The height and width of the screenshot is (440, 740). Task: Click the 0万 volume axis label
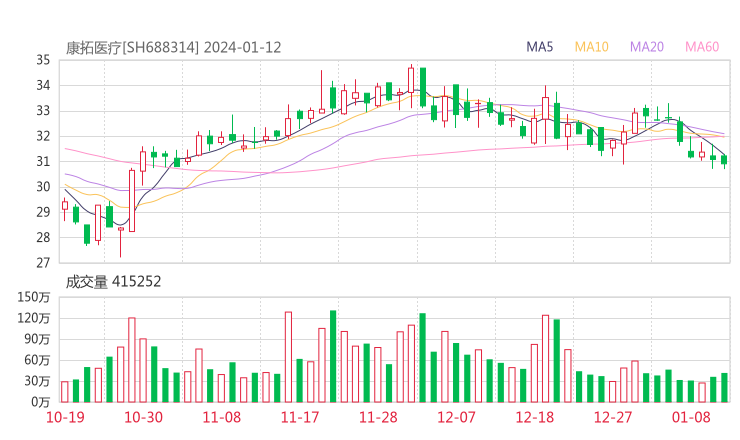coord(41,402)
